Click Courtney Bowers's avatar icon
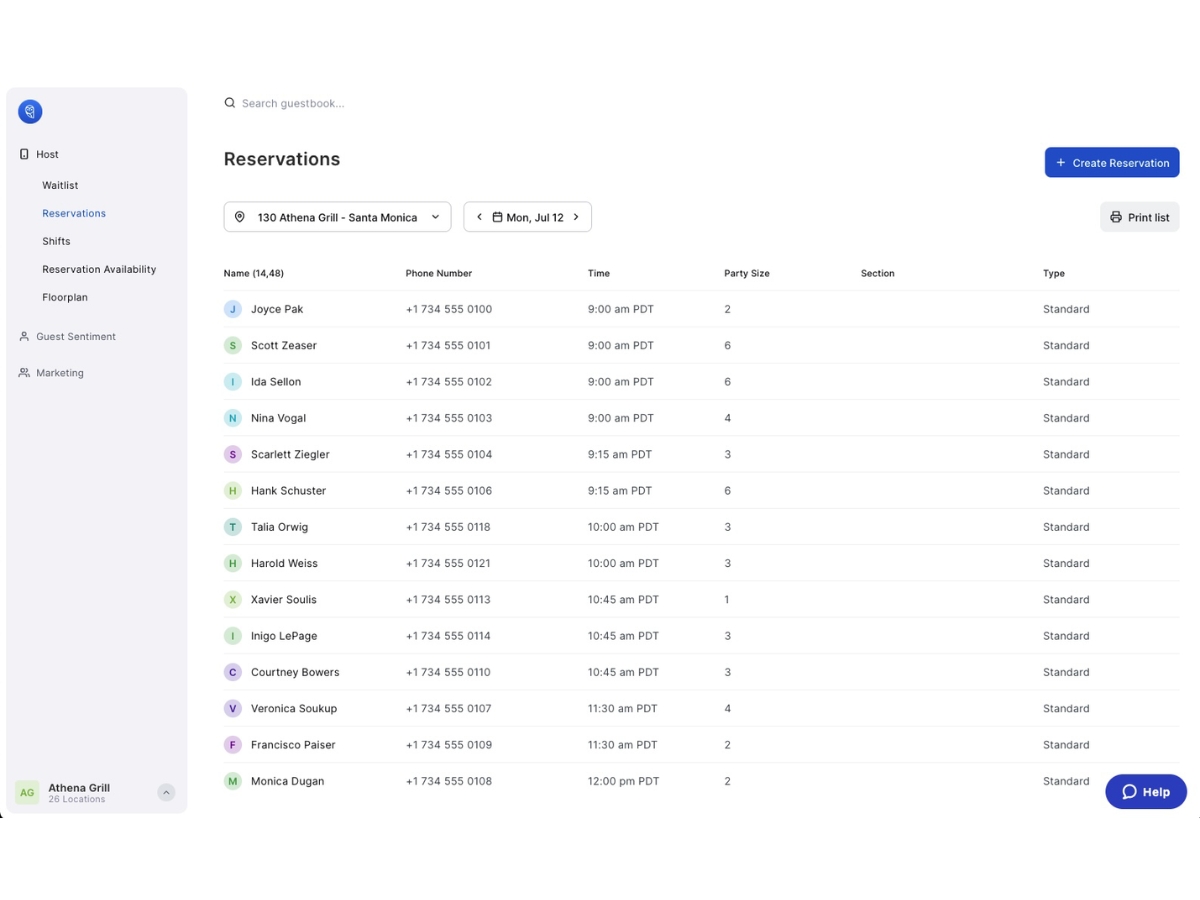This screenshot has width=1200, height=900. coord(233,672)
